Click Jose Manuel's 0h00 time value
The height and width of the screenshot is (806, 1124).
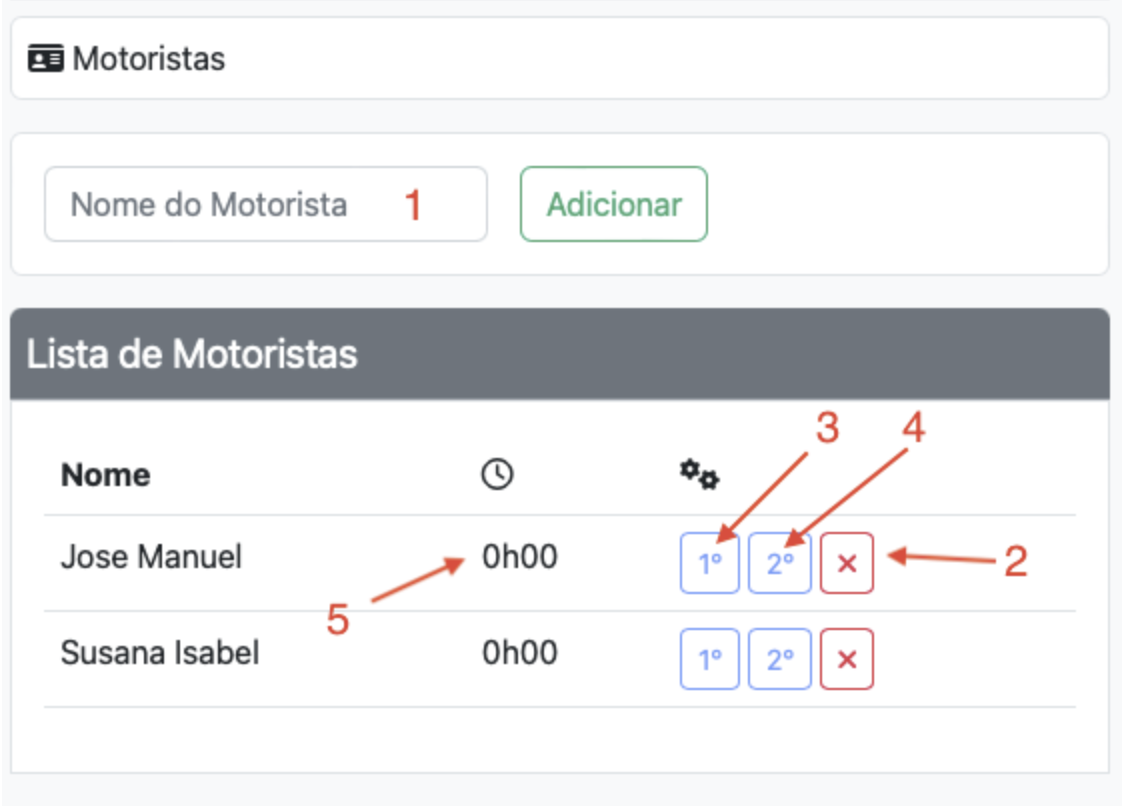pyautogui.click(x=520, y=556)
